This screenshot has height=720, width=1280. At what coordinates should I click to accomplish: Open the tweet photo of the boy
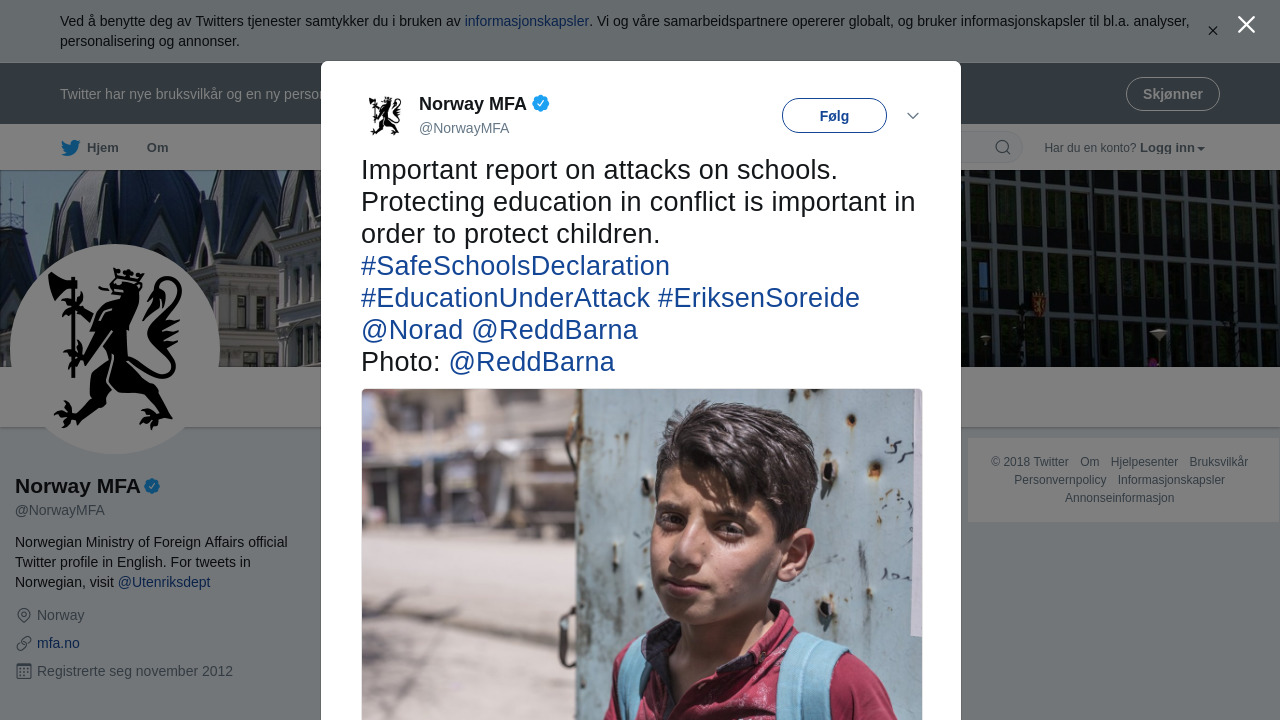click(x=641, y=553)
